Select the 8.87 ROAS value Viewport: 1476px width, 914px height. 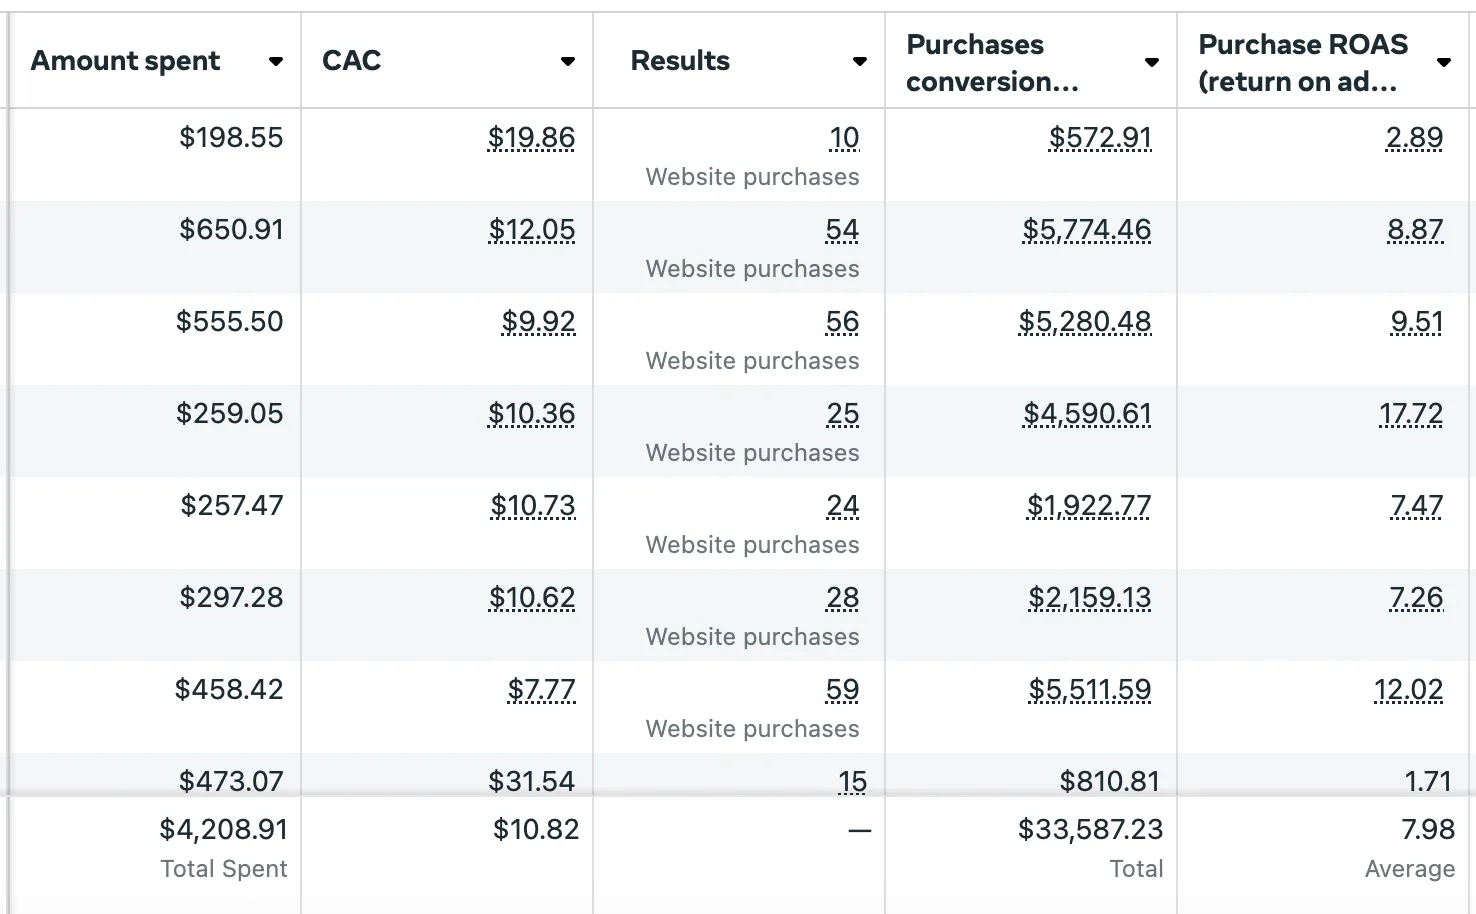(x=1415, y=230)
